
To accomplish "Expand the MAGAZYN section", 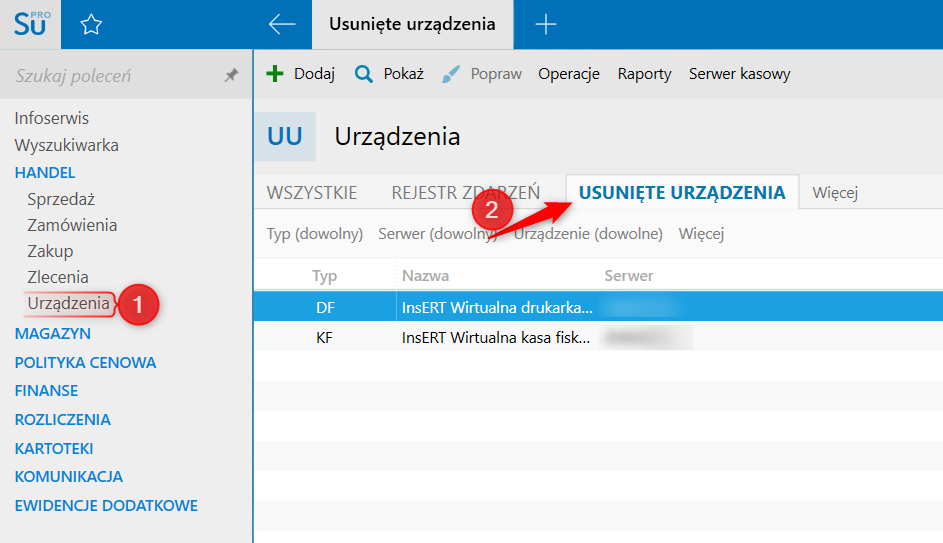I will pyautogui.click(x=53, y=333).
